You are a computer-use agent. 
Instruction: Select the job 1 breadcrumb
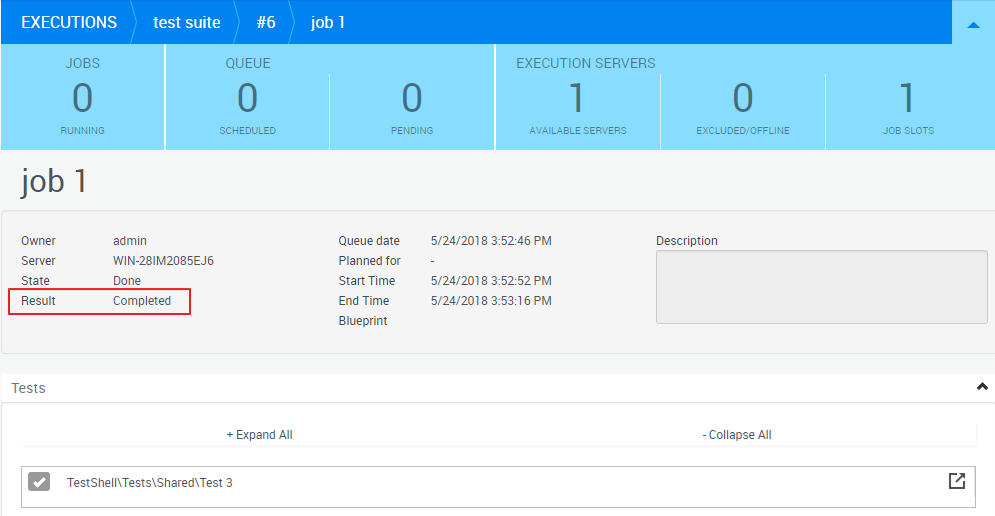point(328,22)
